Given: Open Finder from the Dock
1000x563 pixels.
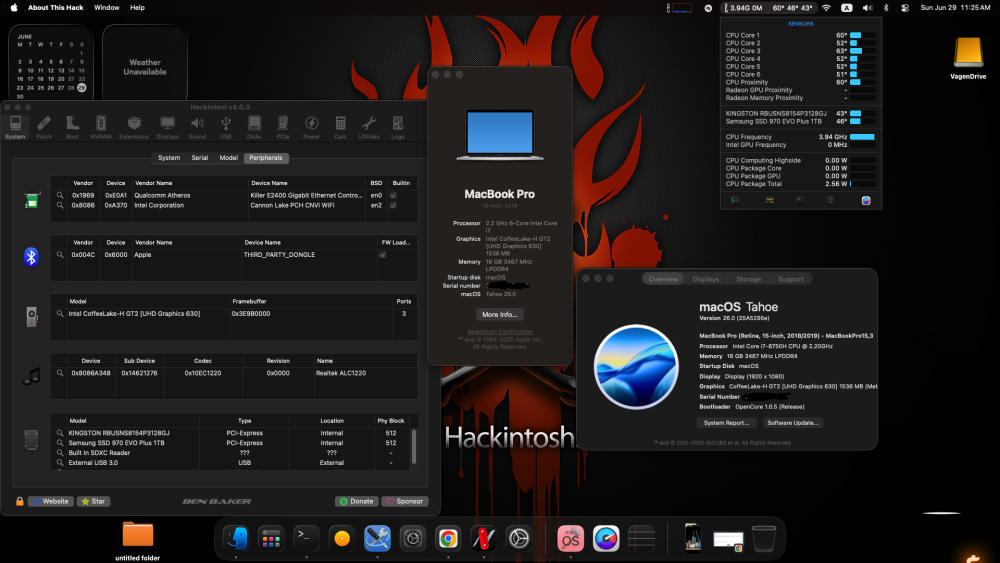Looking at the screenshot, I should tap(236, 538).
